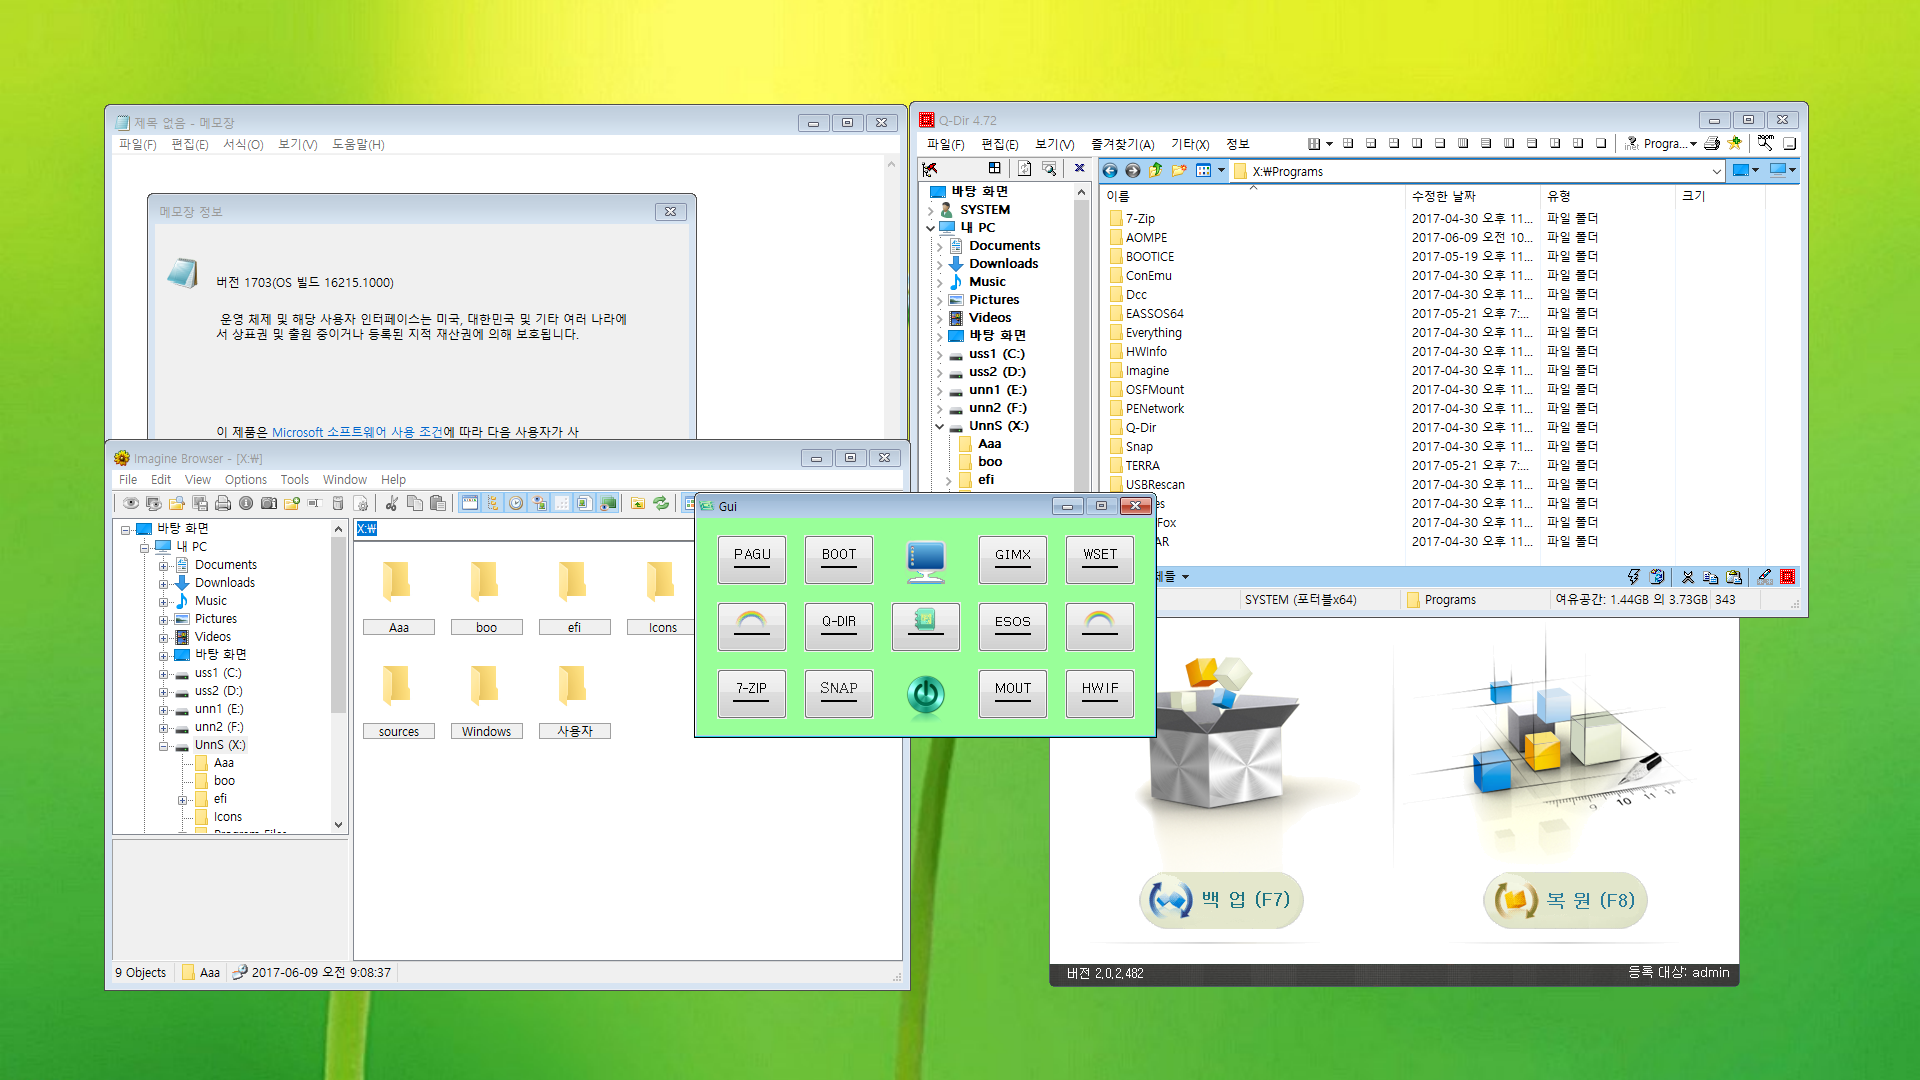1920x1080 pixels.
Task: Open the 즐겨찾기(A) menu in Q-Dir
Action: click(1122, 144)
